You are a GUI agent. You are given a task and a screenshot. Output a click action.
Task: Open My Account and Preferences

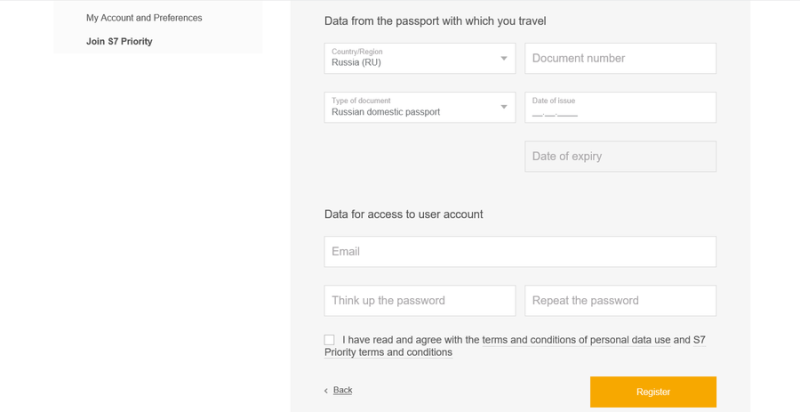pos(144,18)
